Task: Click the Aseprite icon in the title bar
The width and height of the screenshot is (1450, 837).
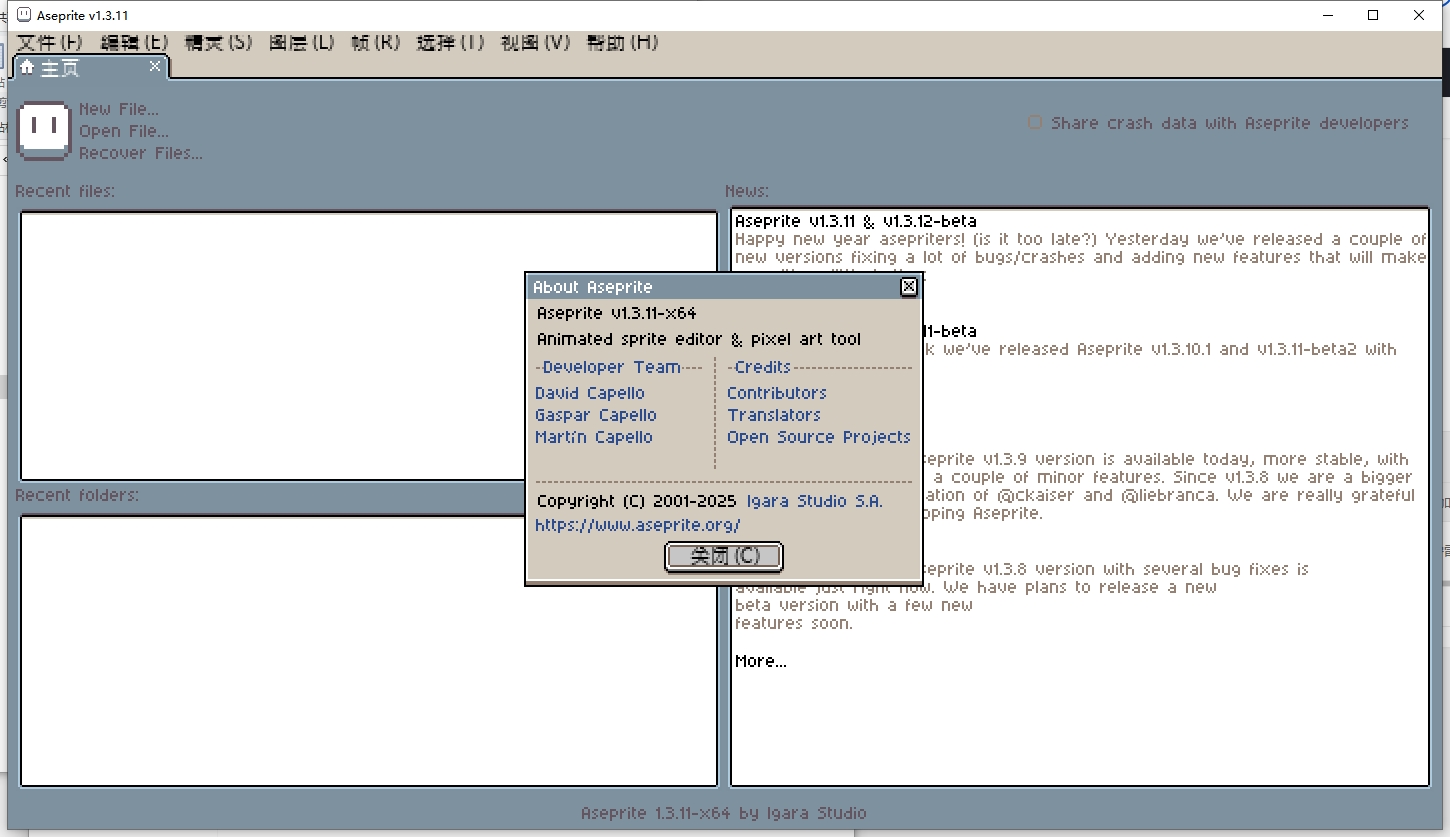Action: click(x=23, y=15)
